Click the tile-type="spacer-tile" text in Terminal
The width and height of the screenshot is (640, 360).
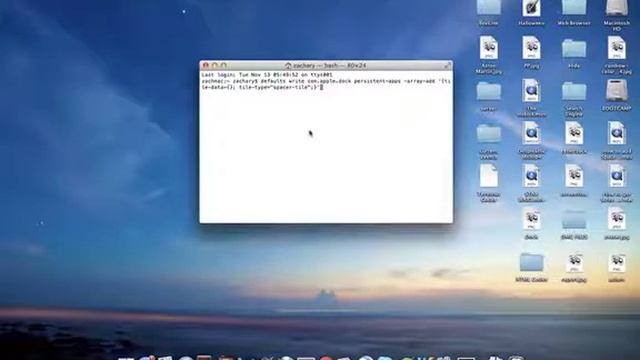[x=274, y=87]
